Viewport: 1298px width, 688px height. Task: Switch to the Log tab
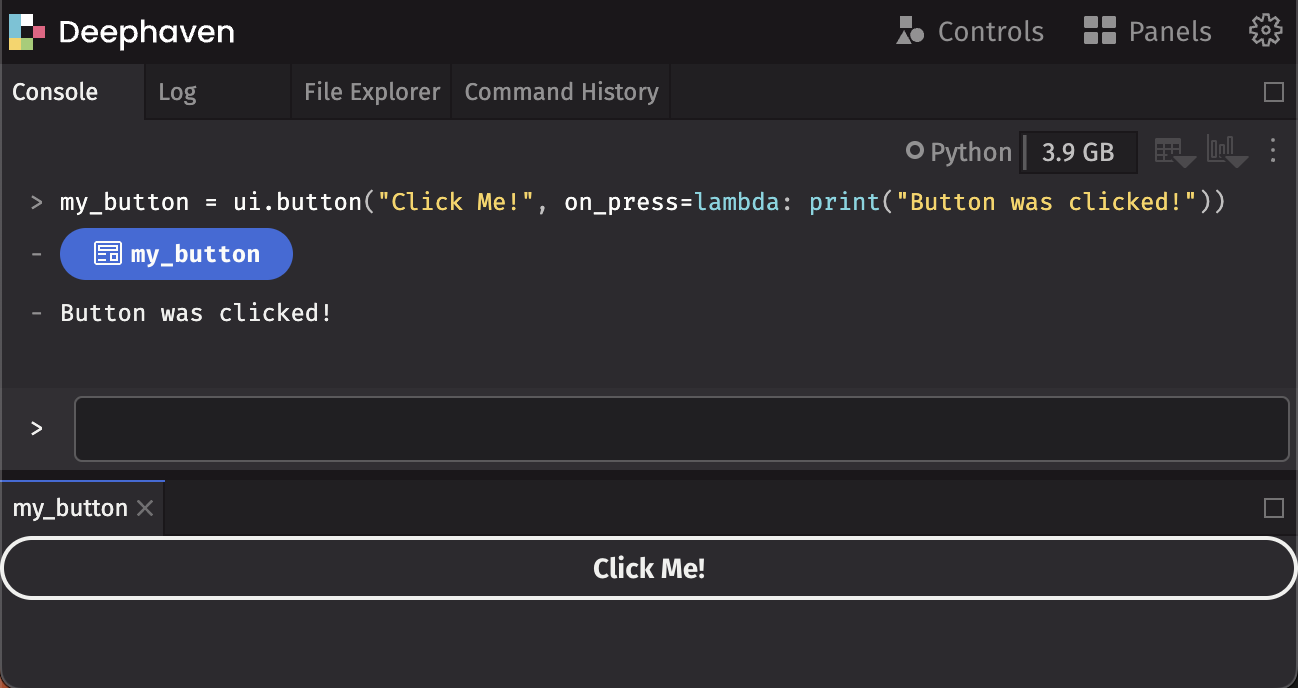(x=177, y=91)
